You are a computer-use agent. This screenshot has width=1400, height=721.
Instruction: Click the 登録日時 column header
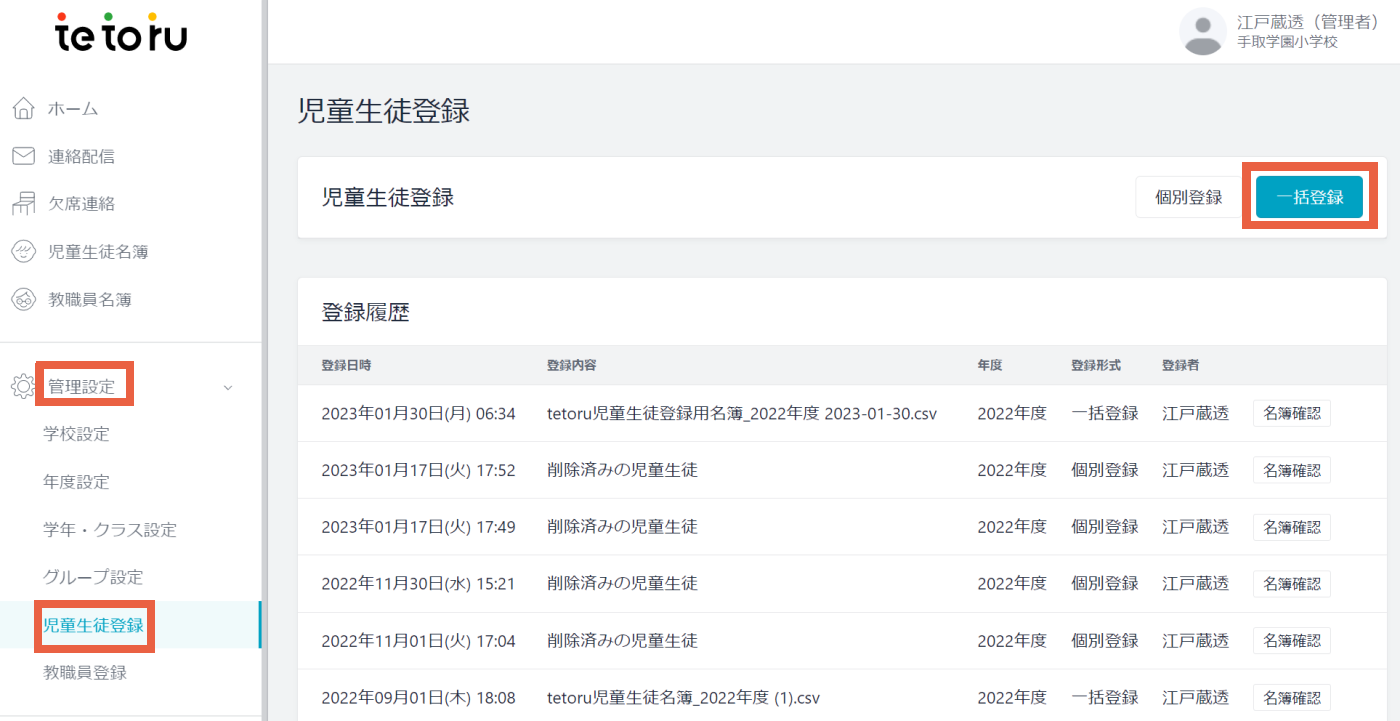pos(346,365)
